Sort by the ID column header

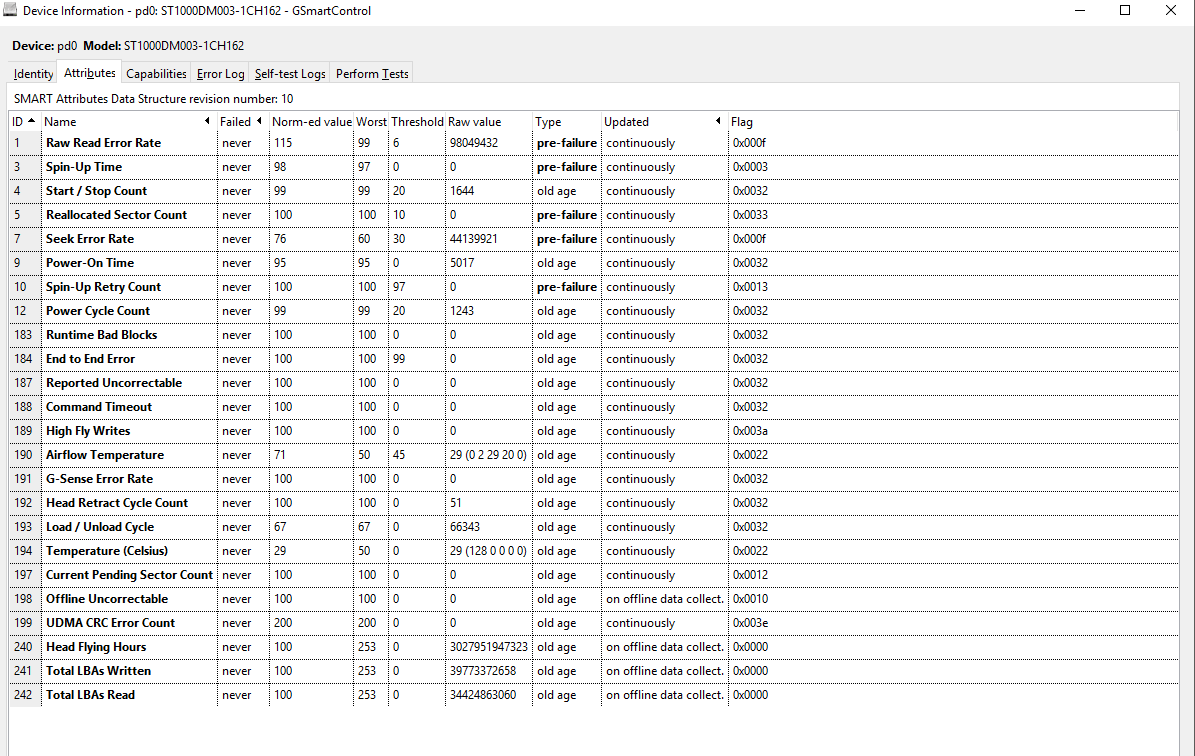24,122
